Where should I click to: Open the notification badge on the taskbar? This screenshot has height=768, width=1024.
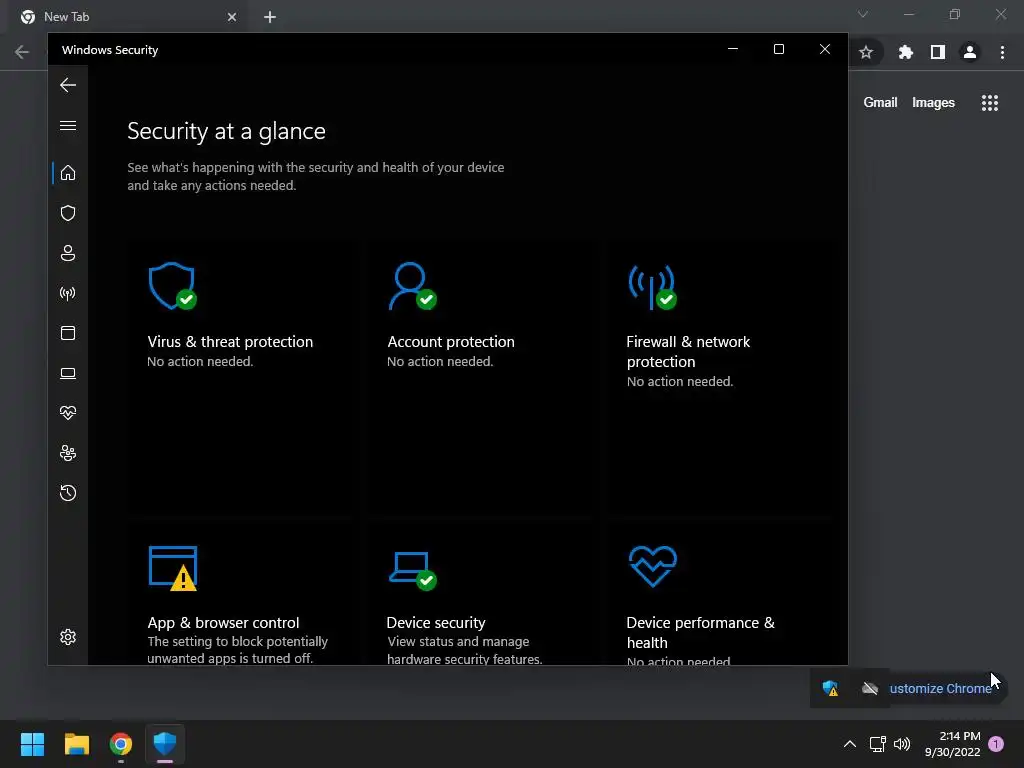996,744
